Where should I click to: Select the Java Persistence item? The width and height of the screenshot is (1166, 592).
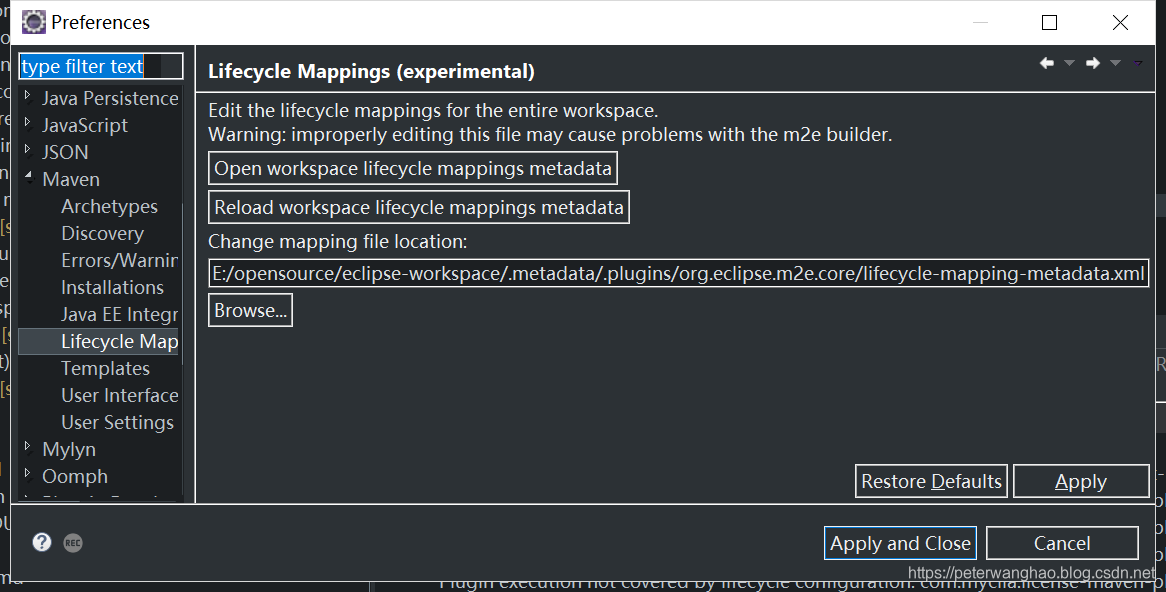pos(110,98)
